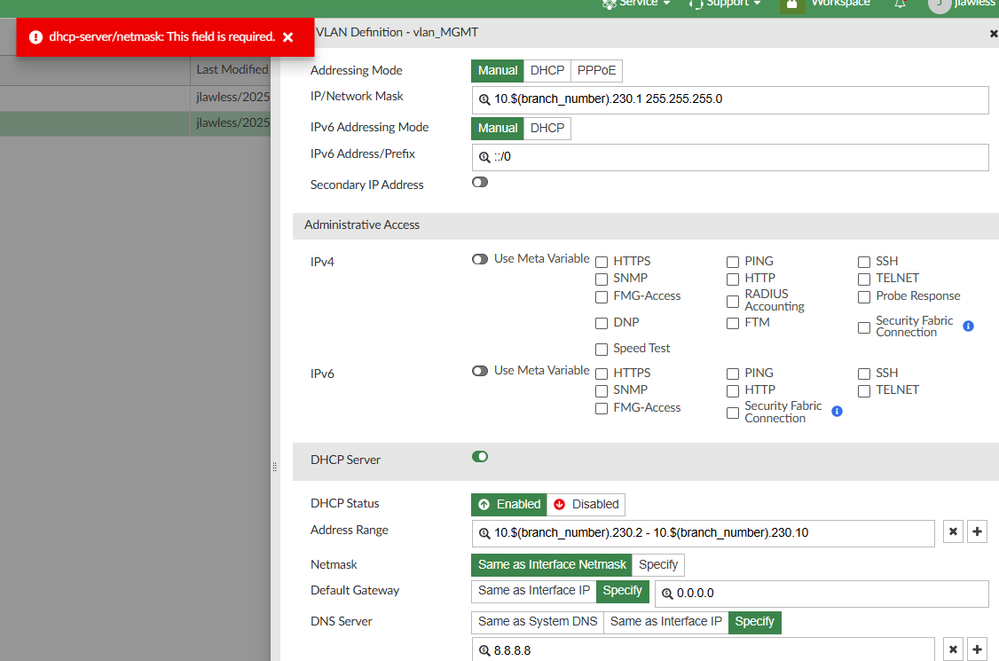The width and height of the screenshot is (999, 661).
Task: Click info icon beside IPv4 Security Fabric Connection
Action: coord(968,326)
